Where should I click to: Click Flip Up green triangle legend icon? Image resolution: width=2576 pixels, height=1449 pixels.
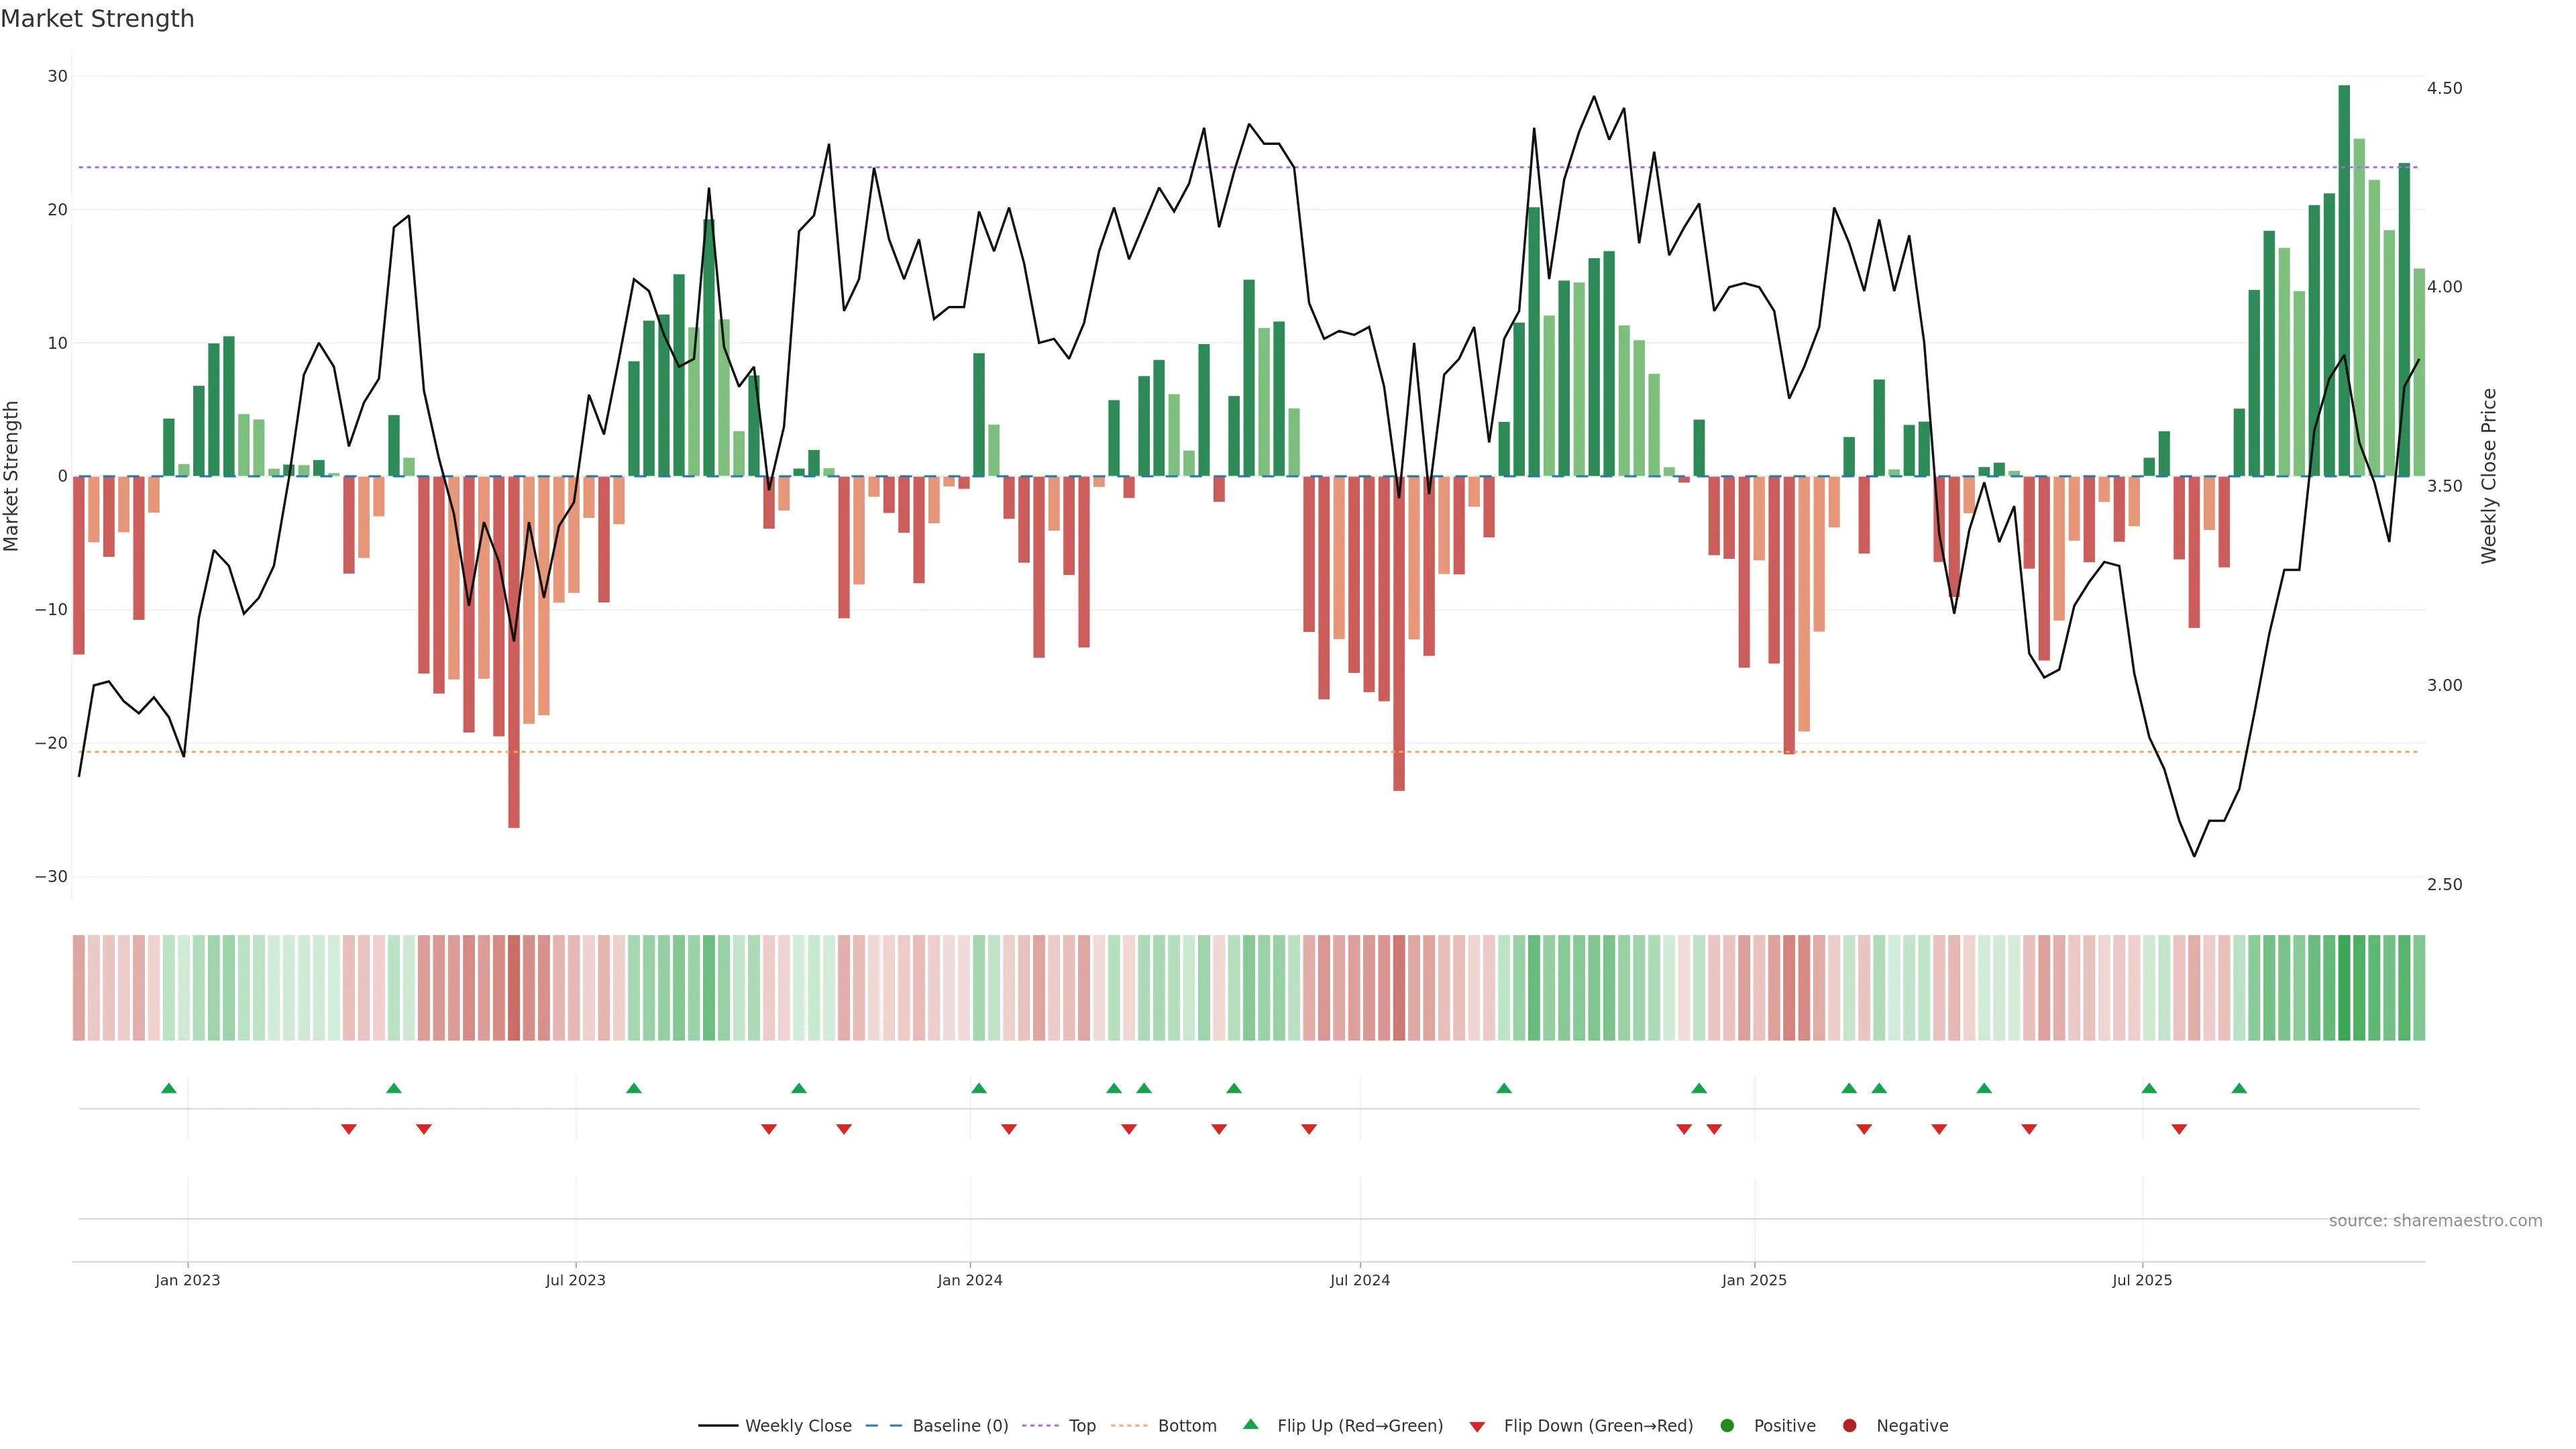(1250, 1425)
